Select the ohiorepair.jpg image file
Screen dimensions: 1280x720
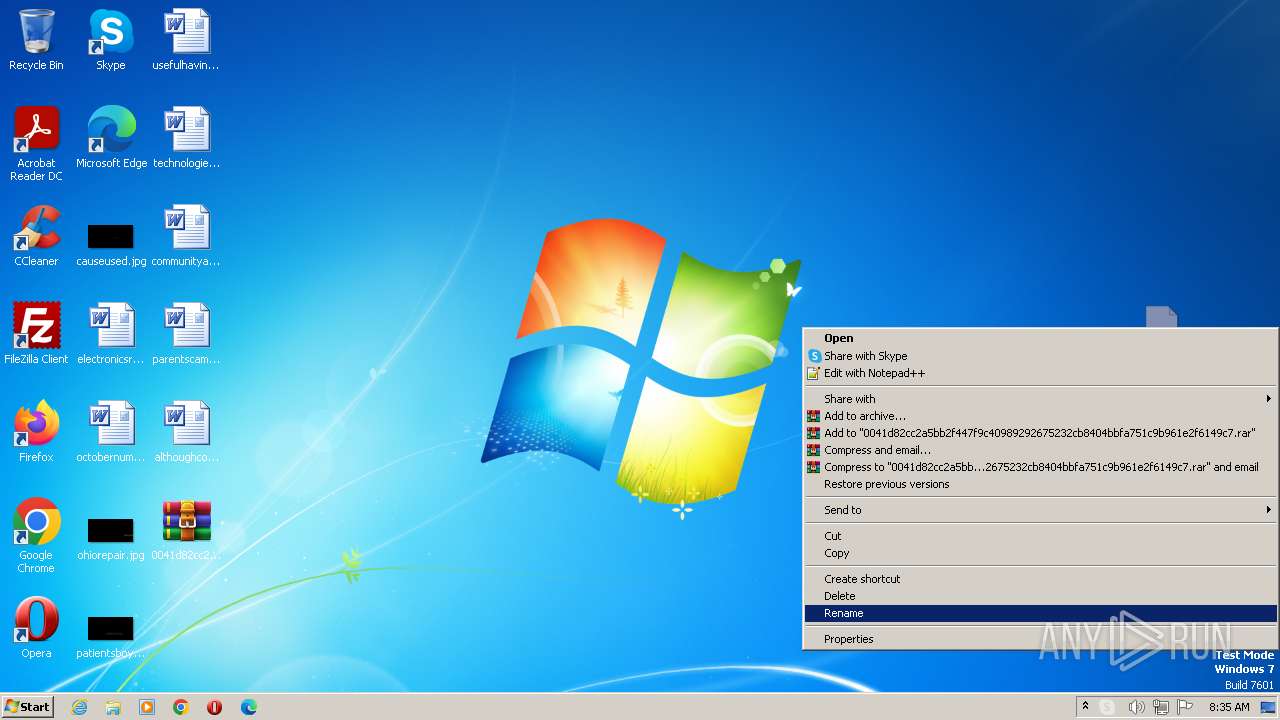pos(111,538)
